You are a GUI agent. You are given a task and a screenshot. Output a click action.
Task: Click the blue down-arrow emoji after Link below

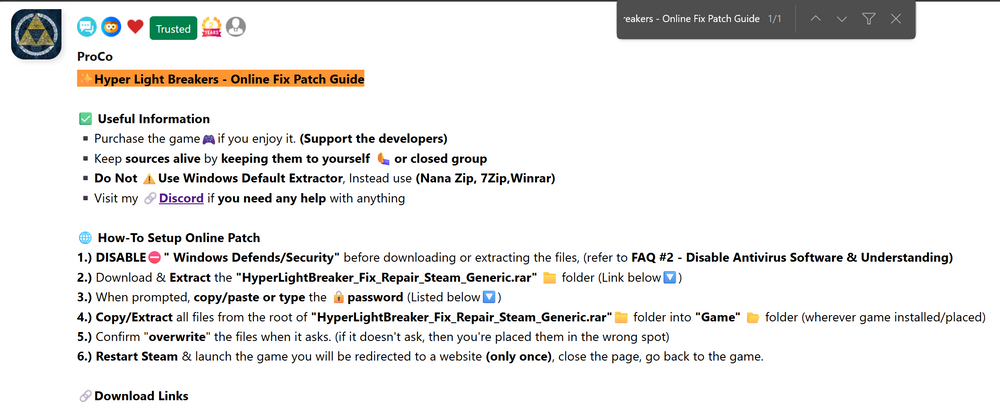(670, 278)
